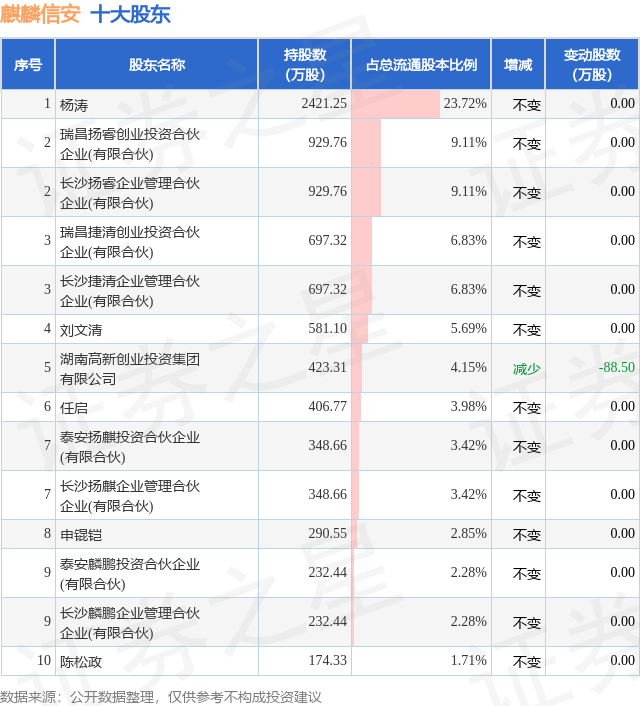Select the 持股数(万股) column header
The width and height of the screenshot is (640, 706).
click(x=305, y=64)
